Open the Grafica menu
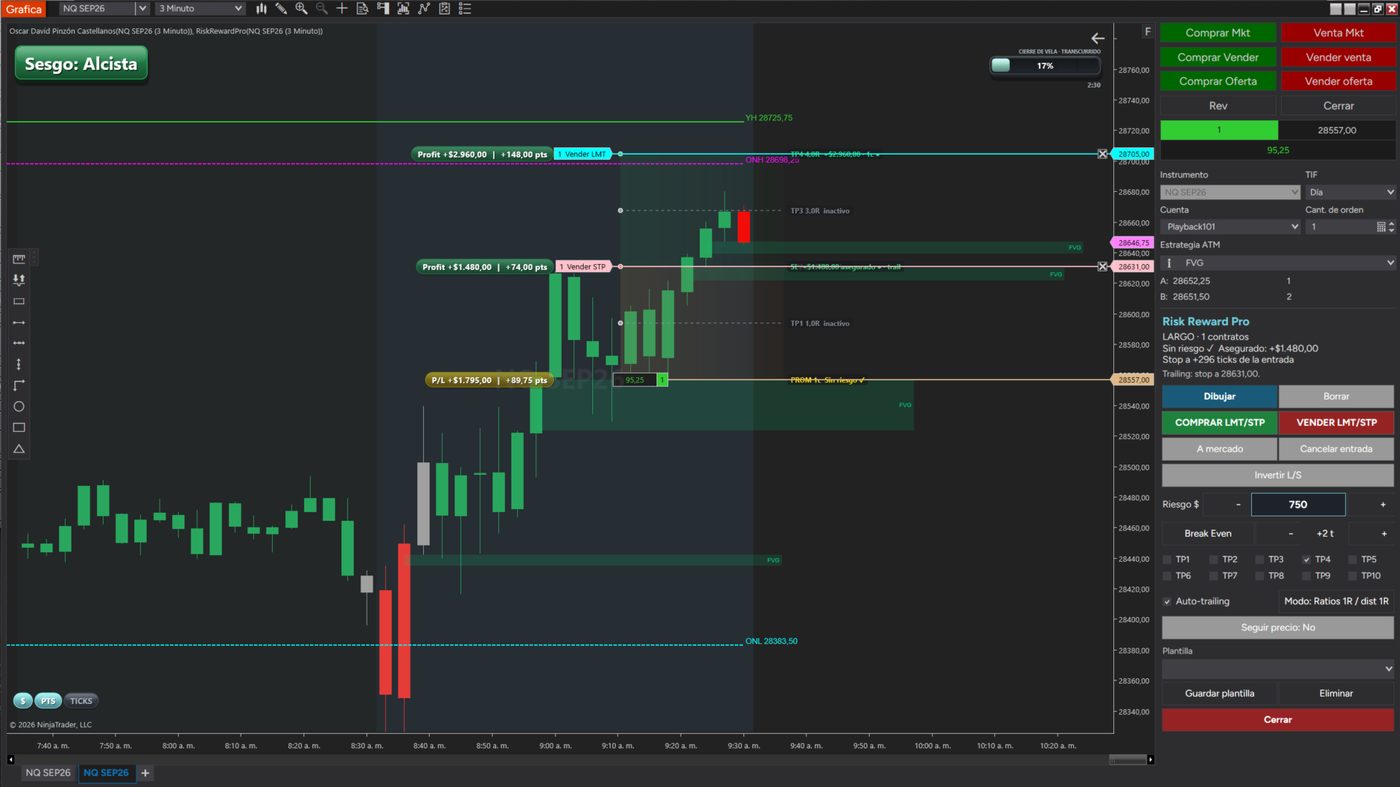 tap(24, 9)
